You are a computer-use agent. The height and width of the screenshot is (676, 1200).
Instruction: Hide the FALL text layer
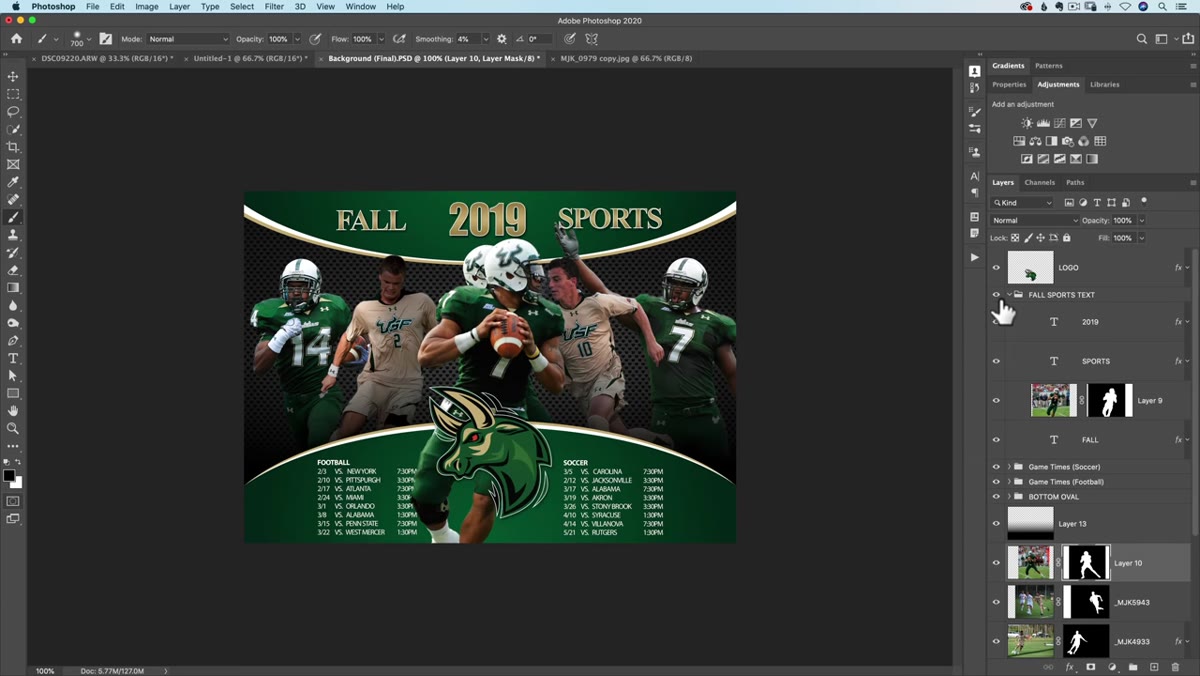996,439
